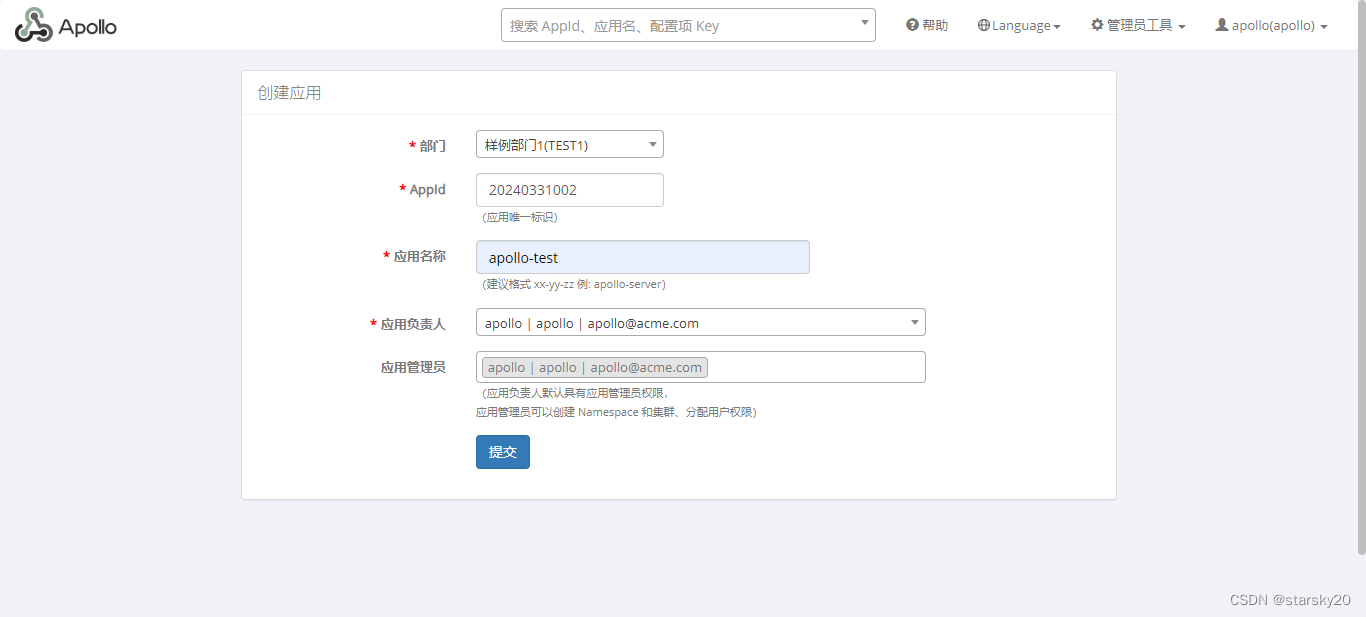This screenshot has width=1366, height=617.
Task: Click the caret on 应用负责人 selector
Action: [914, 322]
